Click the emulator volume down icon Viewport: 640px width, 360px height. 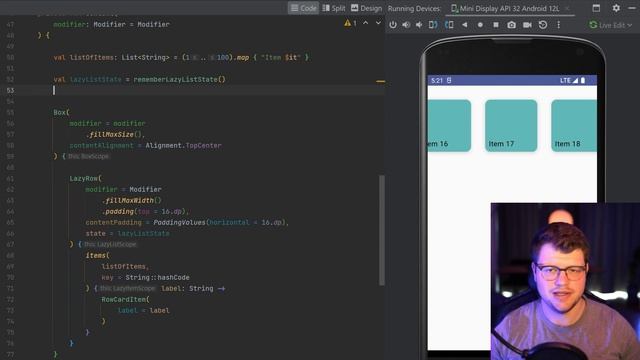coord(419,25)
